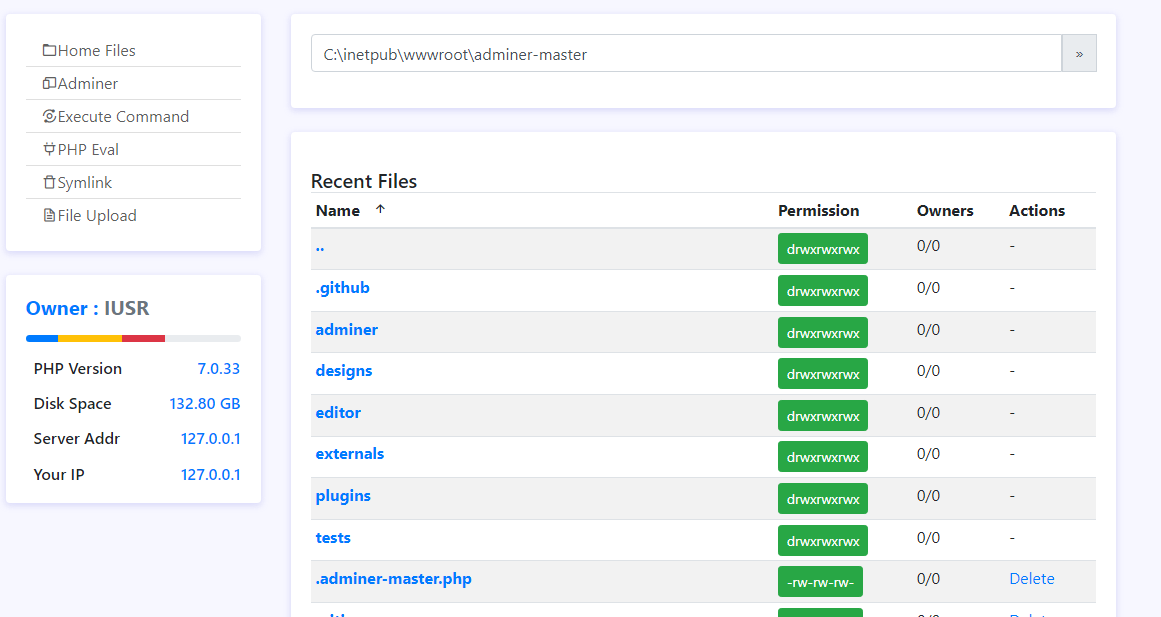Click the PHP Version label

[x=78, y=368]
